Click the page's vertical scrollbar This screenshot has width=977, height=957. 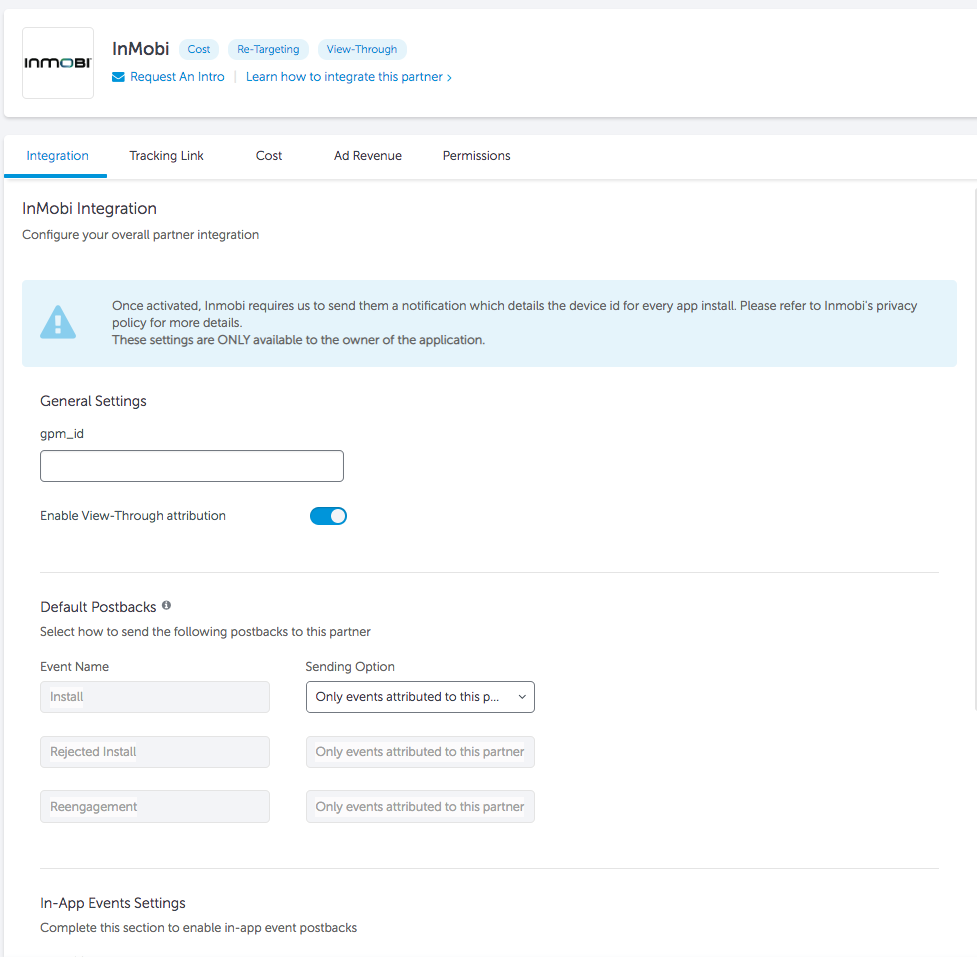point(975,449)
